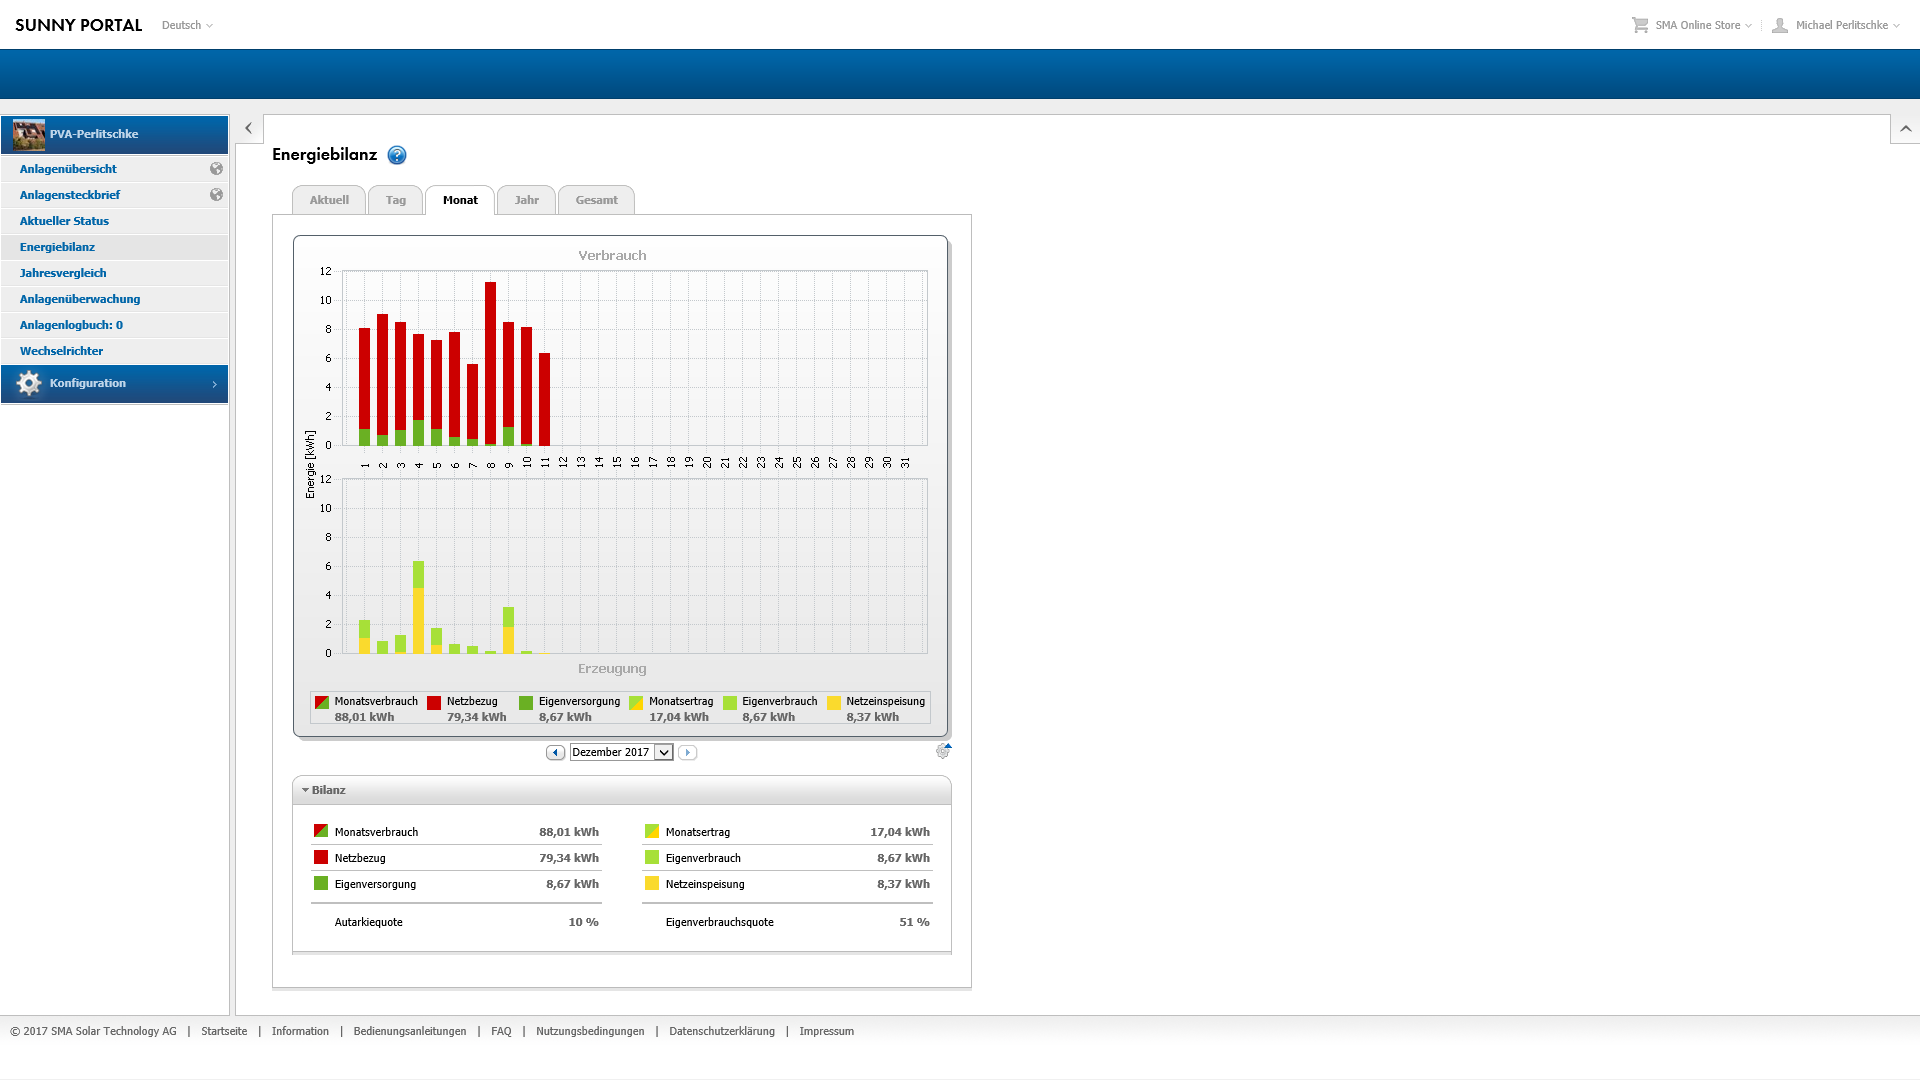Click the Konfiguration gear icon

point(29,383)
